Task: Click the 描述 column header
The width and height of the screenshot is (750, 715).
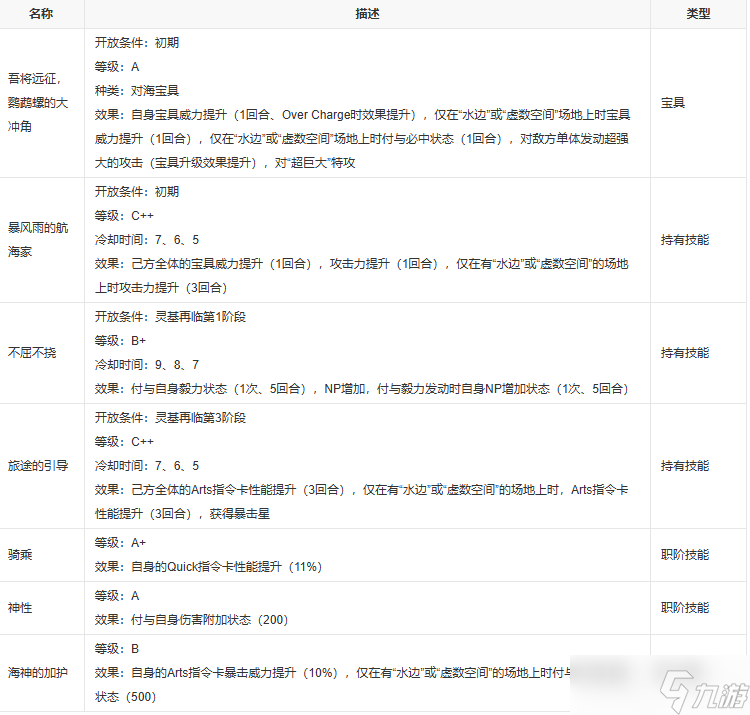Action: pyautogui.click(x=367, y=14)
